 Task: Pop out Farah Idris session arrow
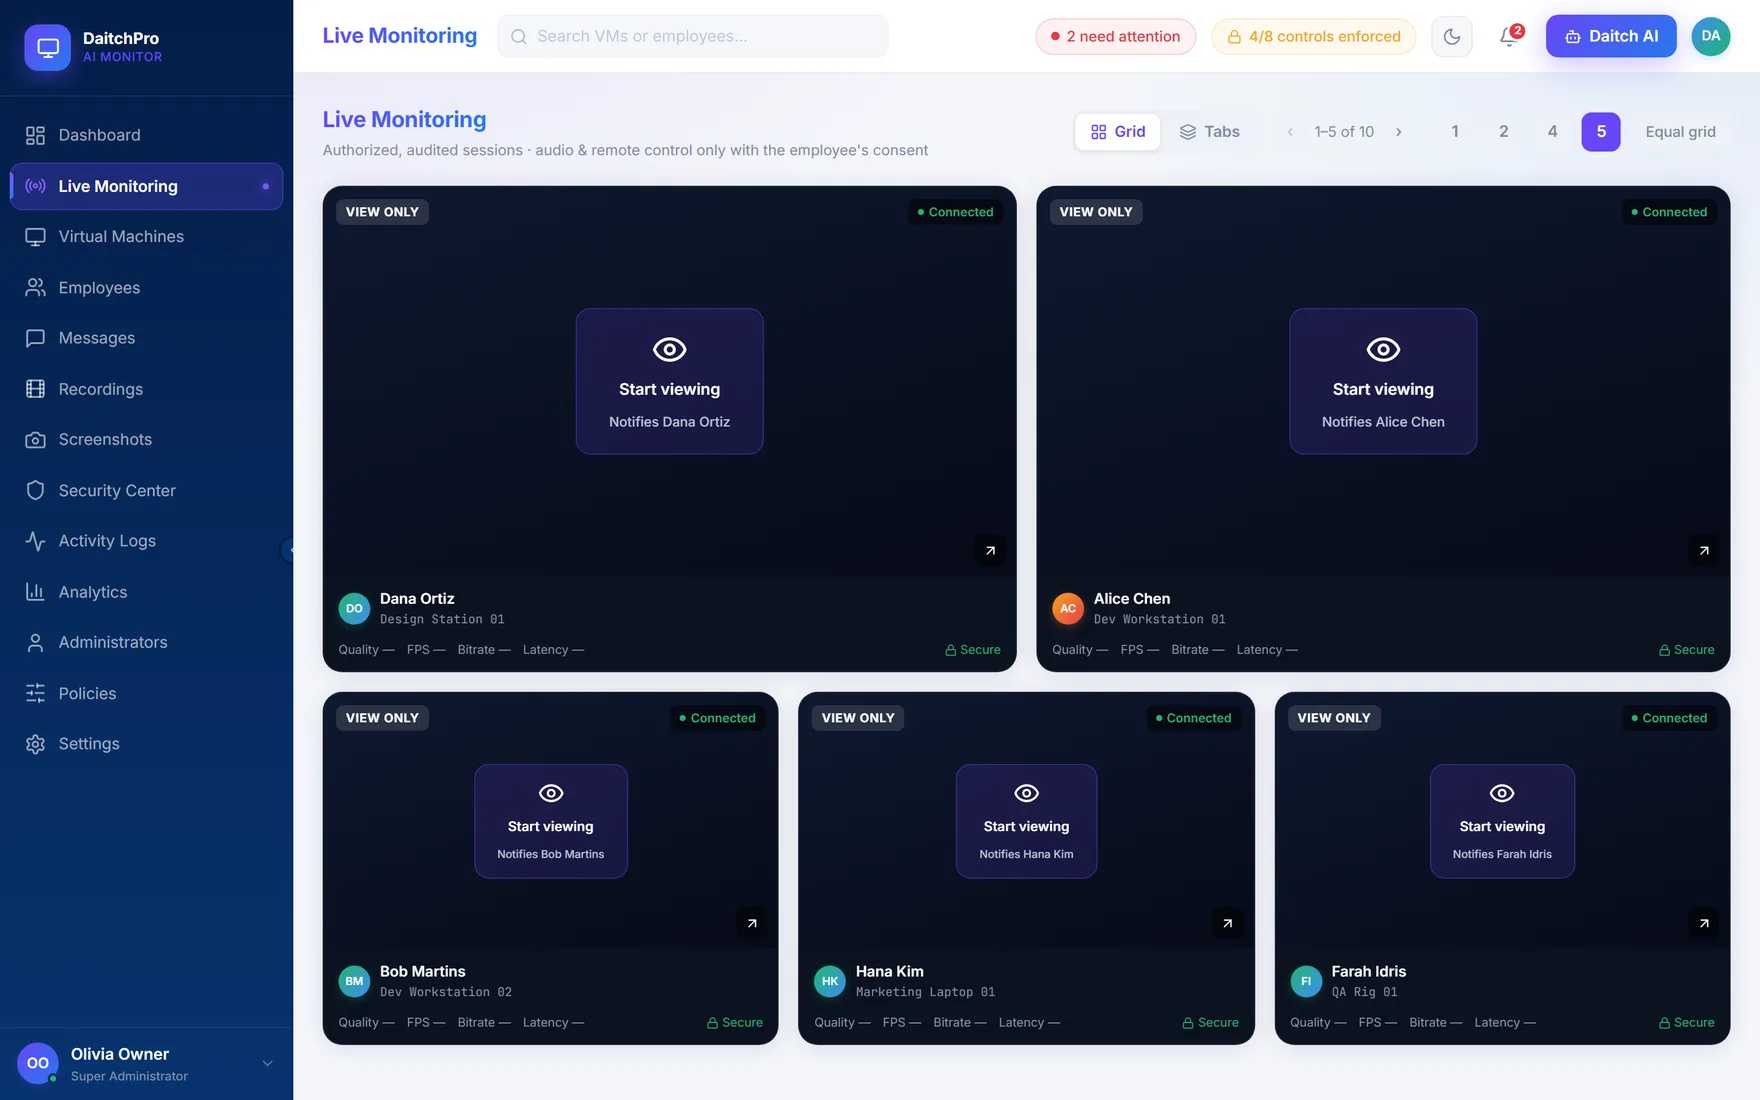[x=1704, y=924]
